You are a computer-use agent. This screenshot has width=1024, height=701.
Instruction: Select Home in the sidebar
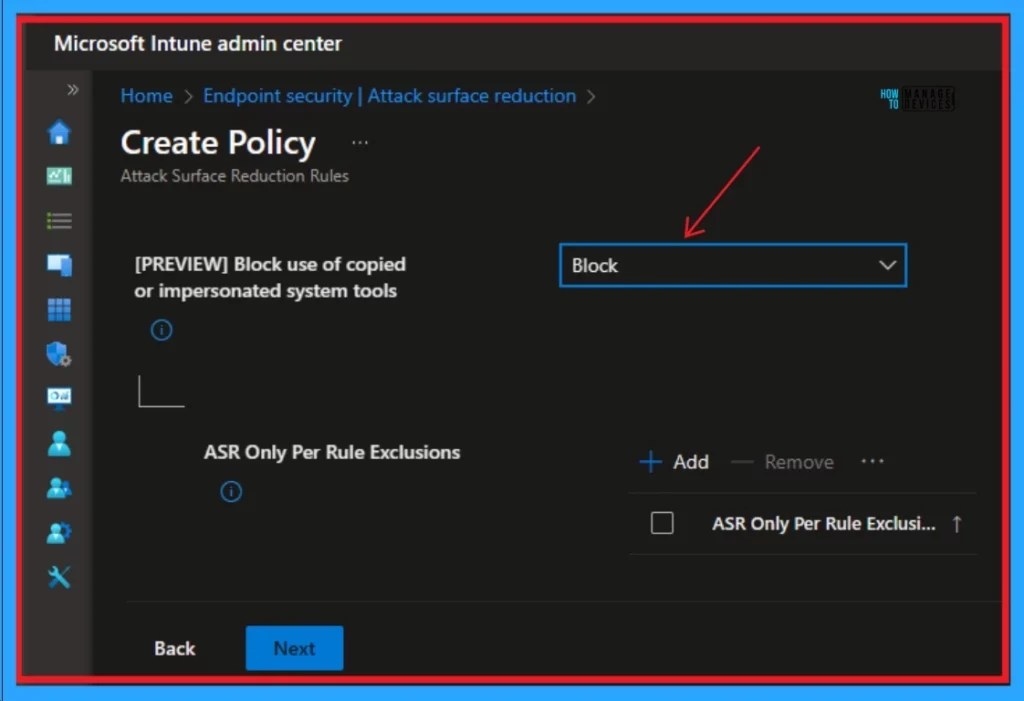(59, 131)
